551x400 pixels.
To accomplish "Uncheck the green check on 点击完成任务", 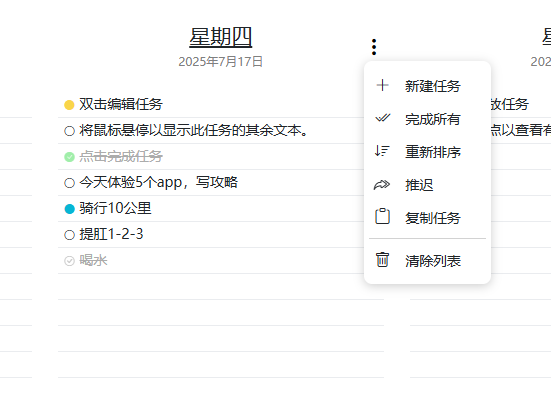I will [x=70, y=157].
